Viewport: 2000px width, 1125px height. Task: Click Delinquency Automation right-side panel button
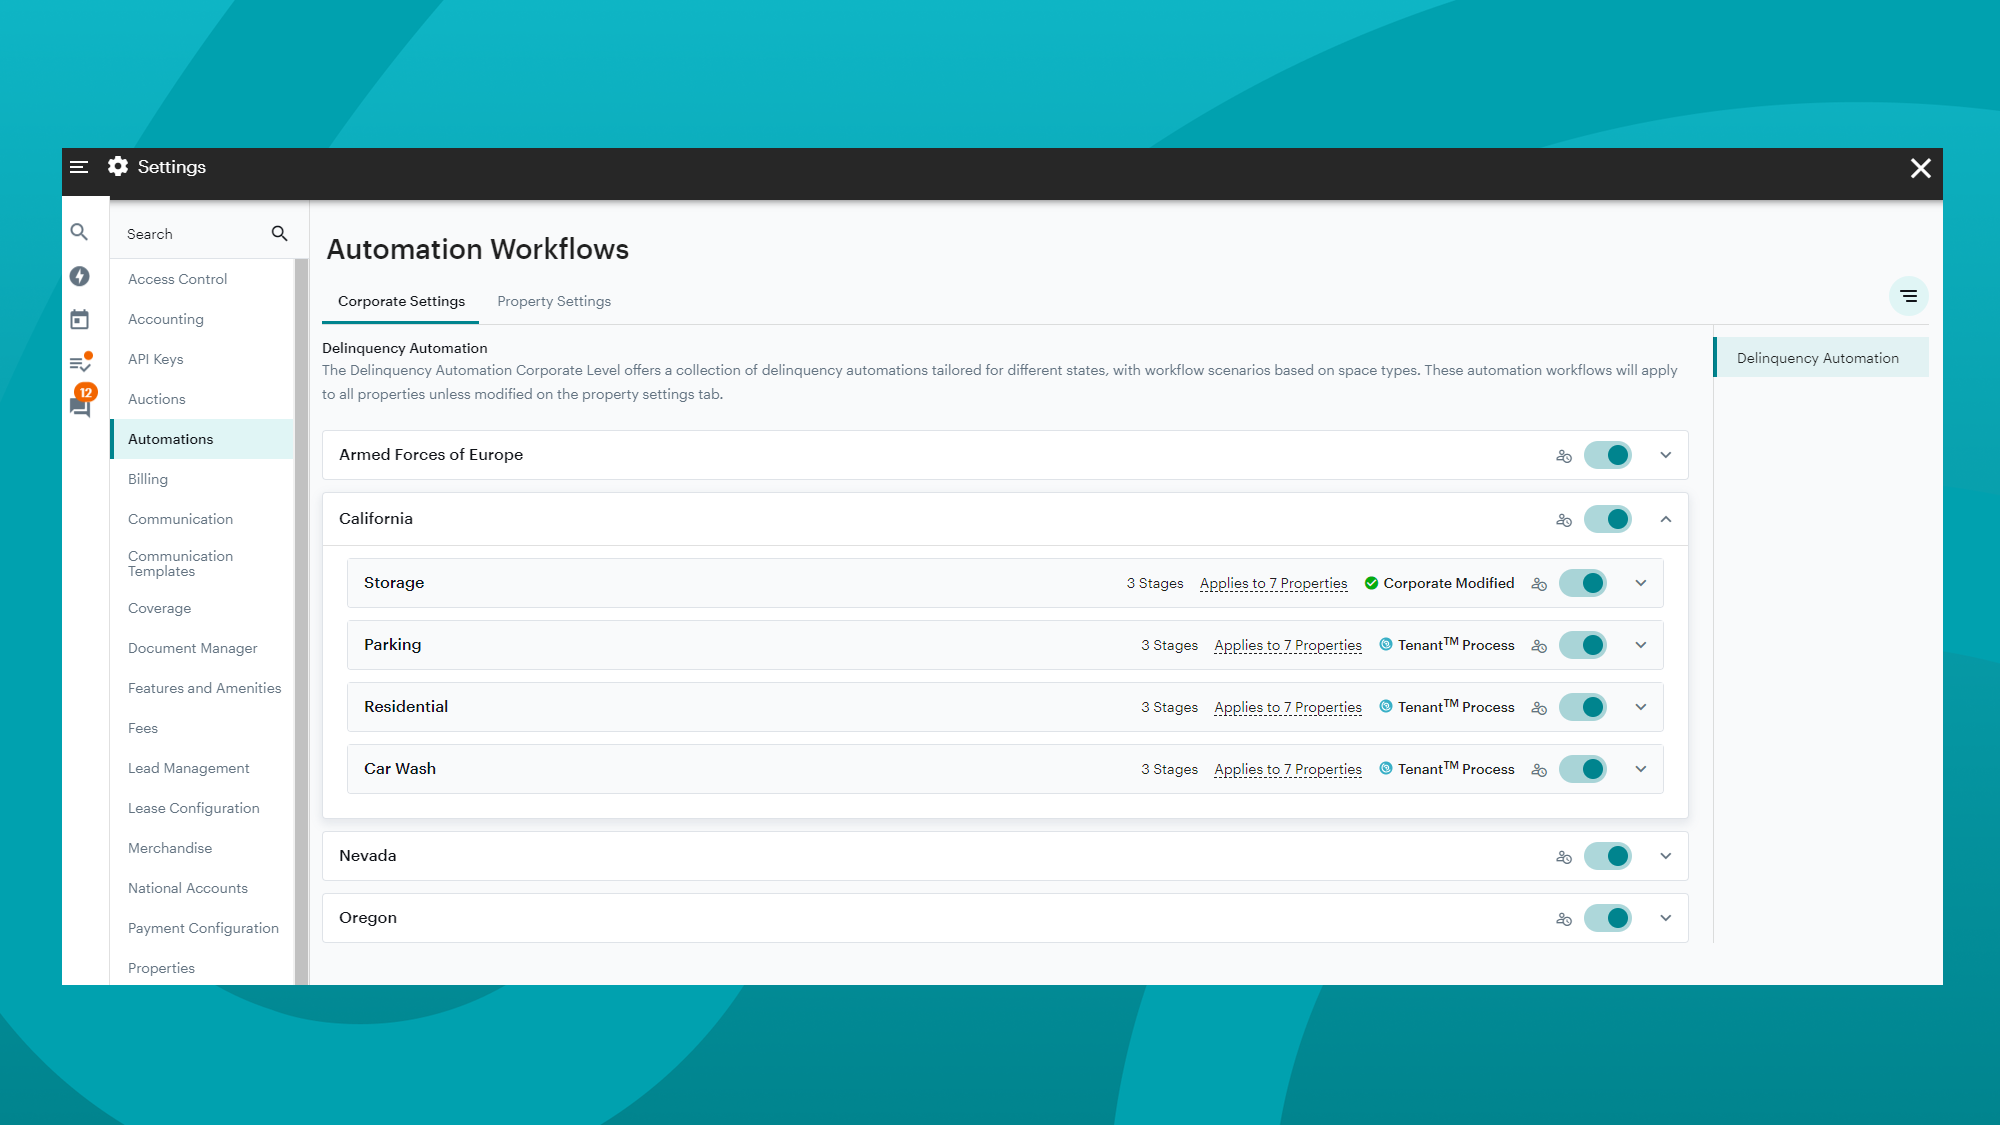1819,359
